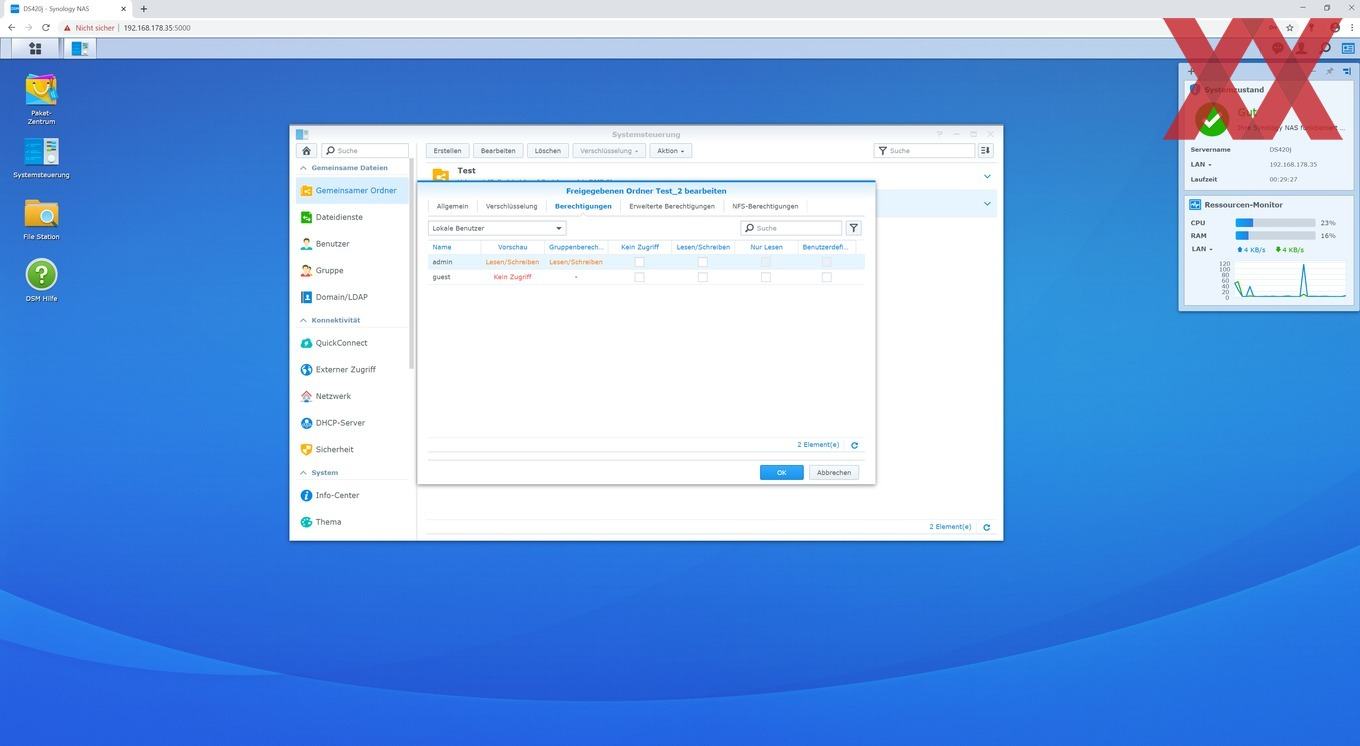1360x746 pixels.
Task: Click the Systemsteuerung taskbar icon
Action: point(80,48)
